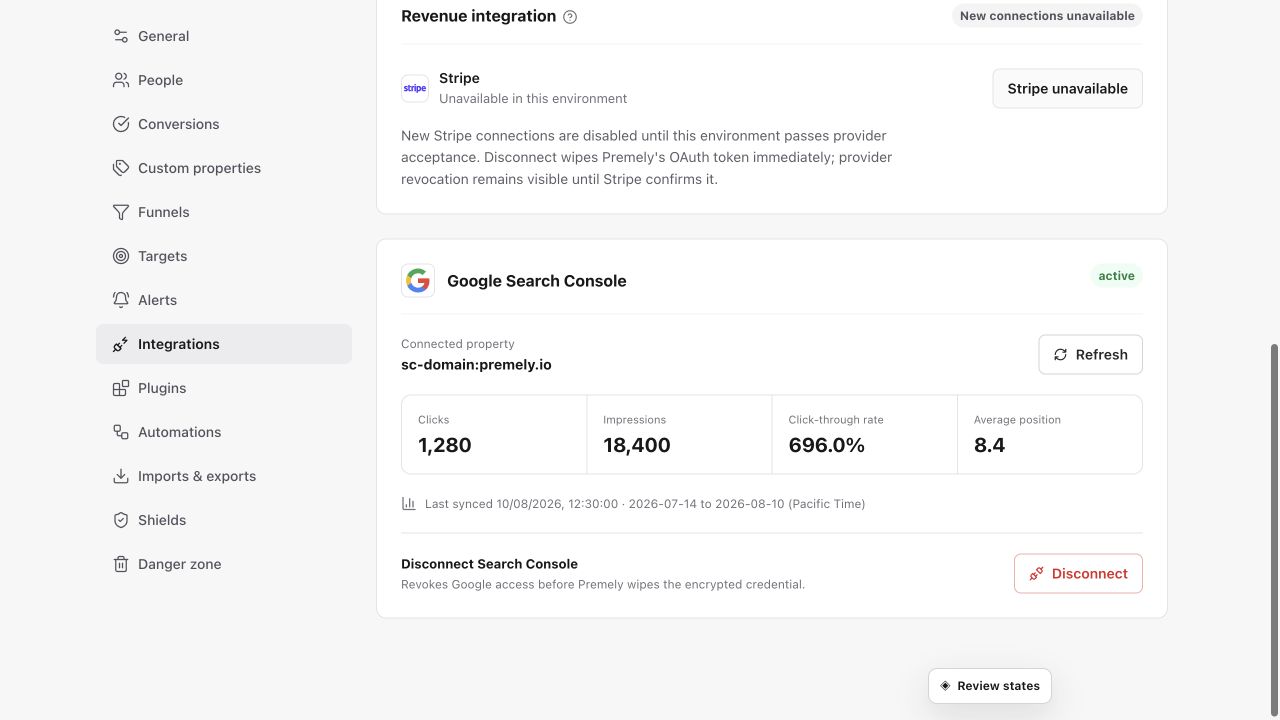This screenshot has width=1280, height=720.
Task: Click the People icon in sidebar
Action: tap(121, 80)
